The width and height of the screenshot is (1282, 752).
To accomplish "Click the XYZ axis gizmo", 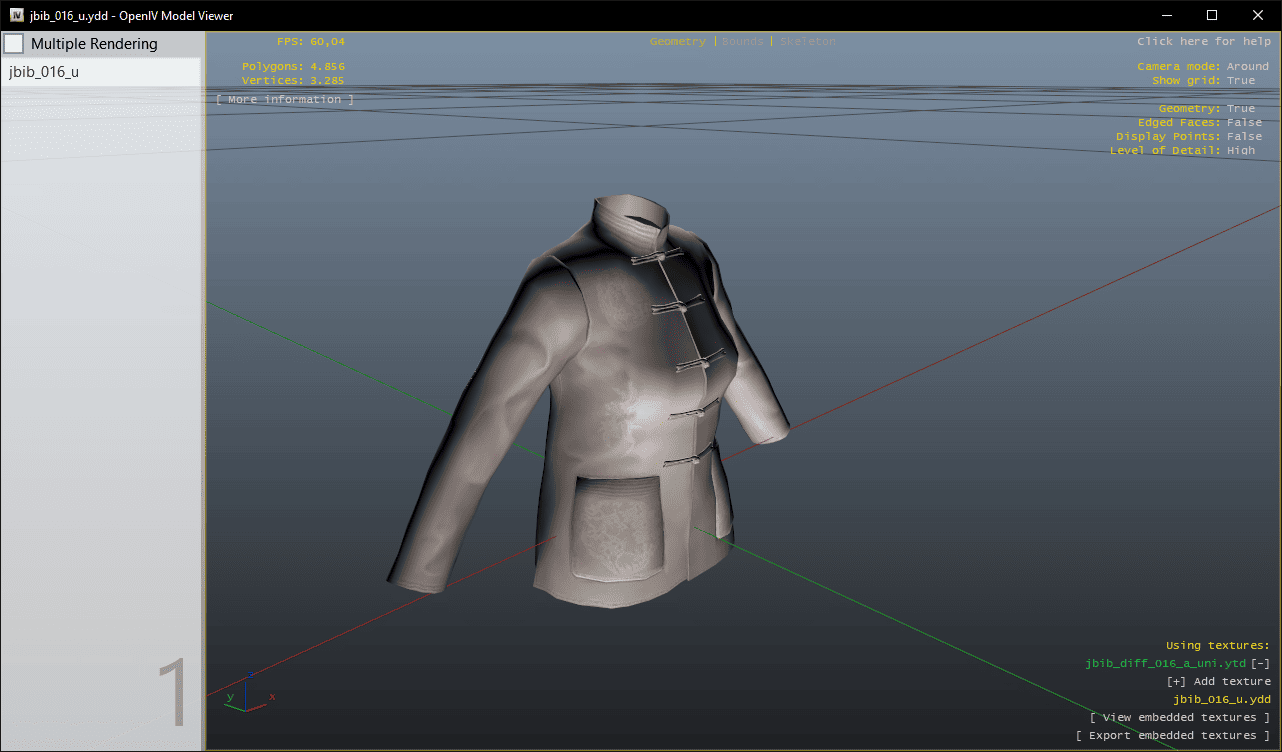I will 246,695.
